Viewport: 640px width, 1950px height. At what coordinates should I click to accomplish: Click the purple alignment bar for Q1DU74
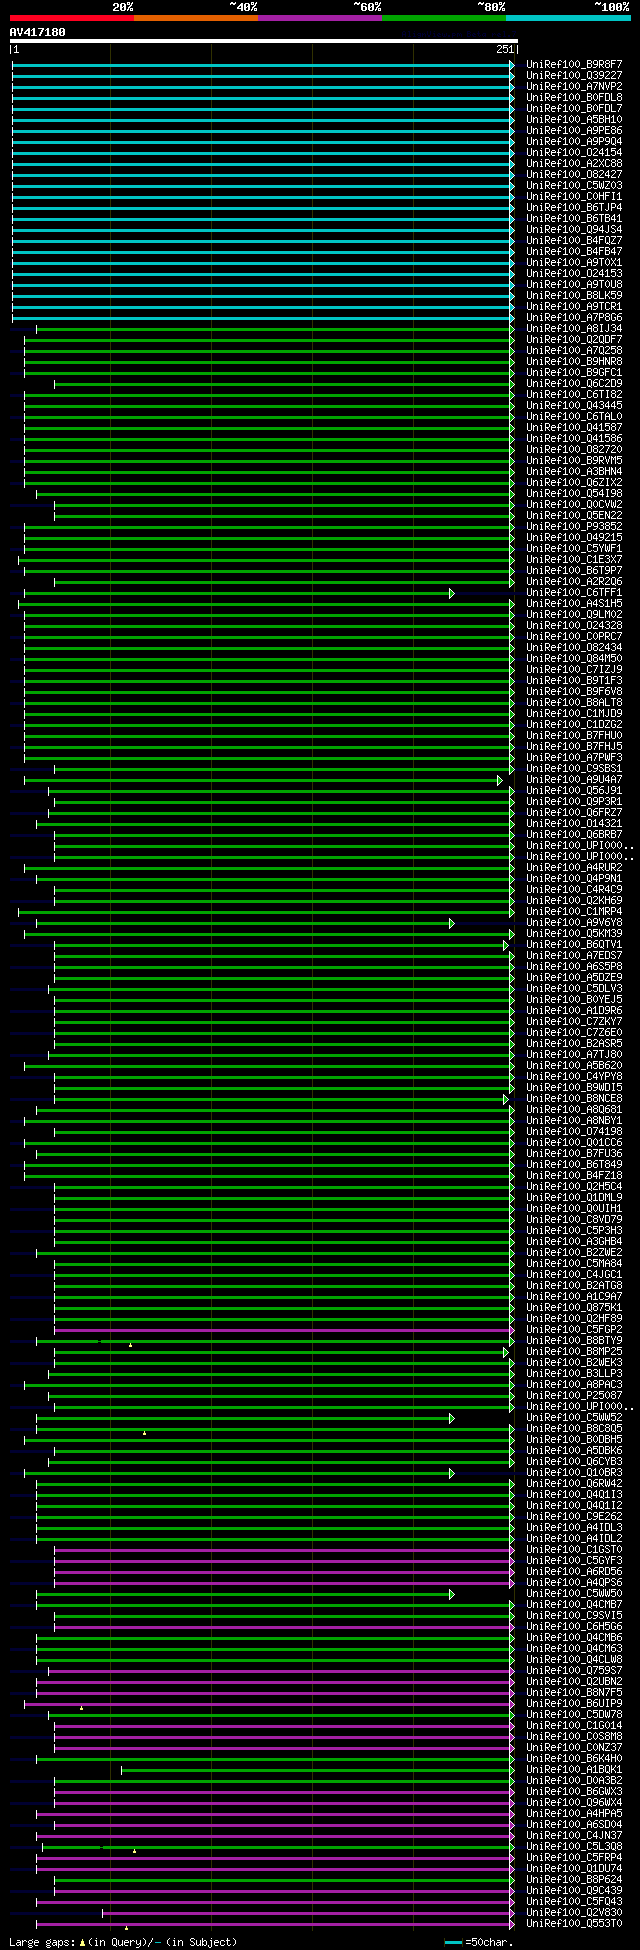point(274,1868)
